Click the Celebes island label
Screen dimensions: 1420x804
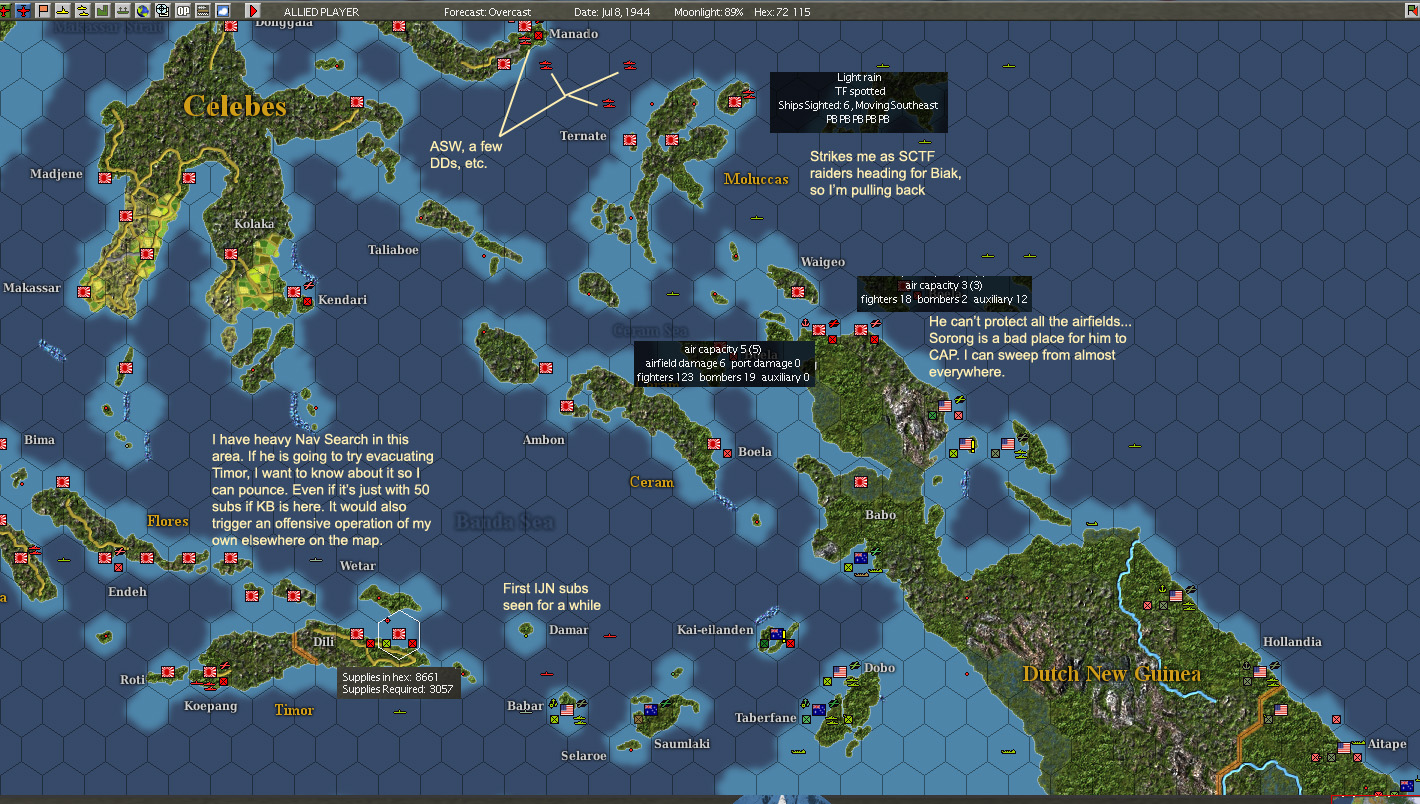(x=234, y=106)
